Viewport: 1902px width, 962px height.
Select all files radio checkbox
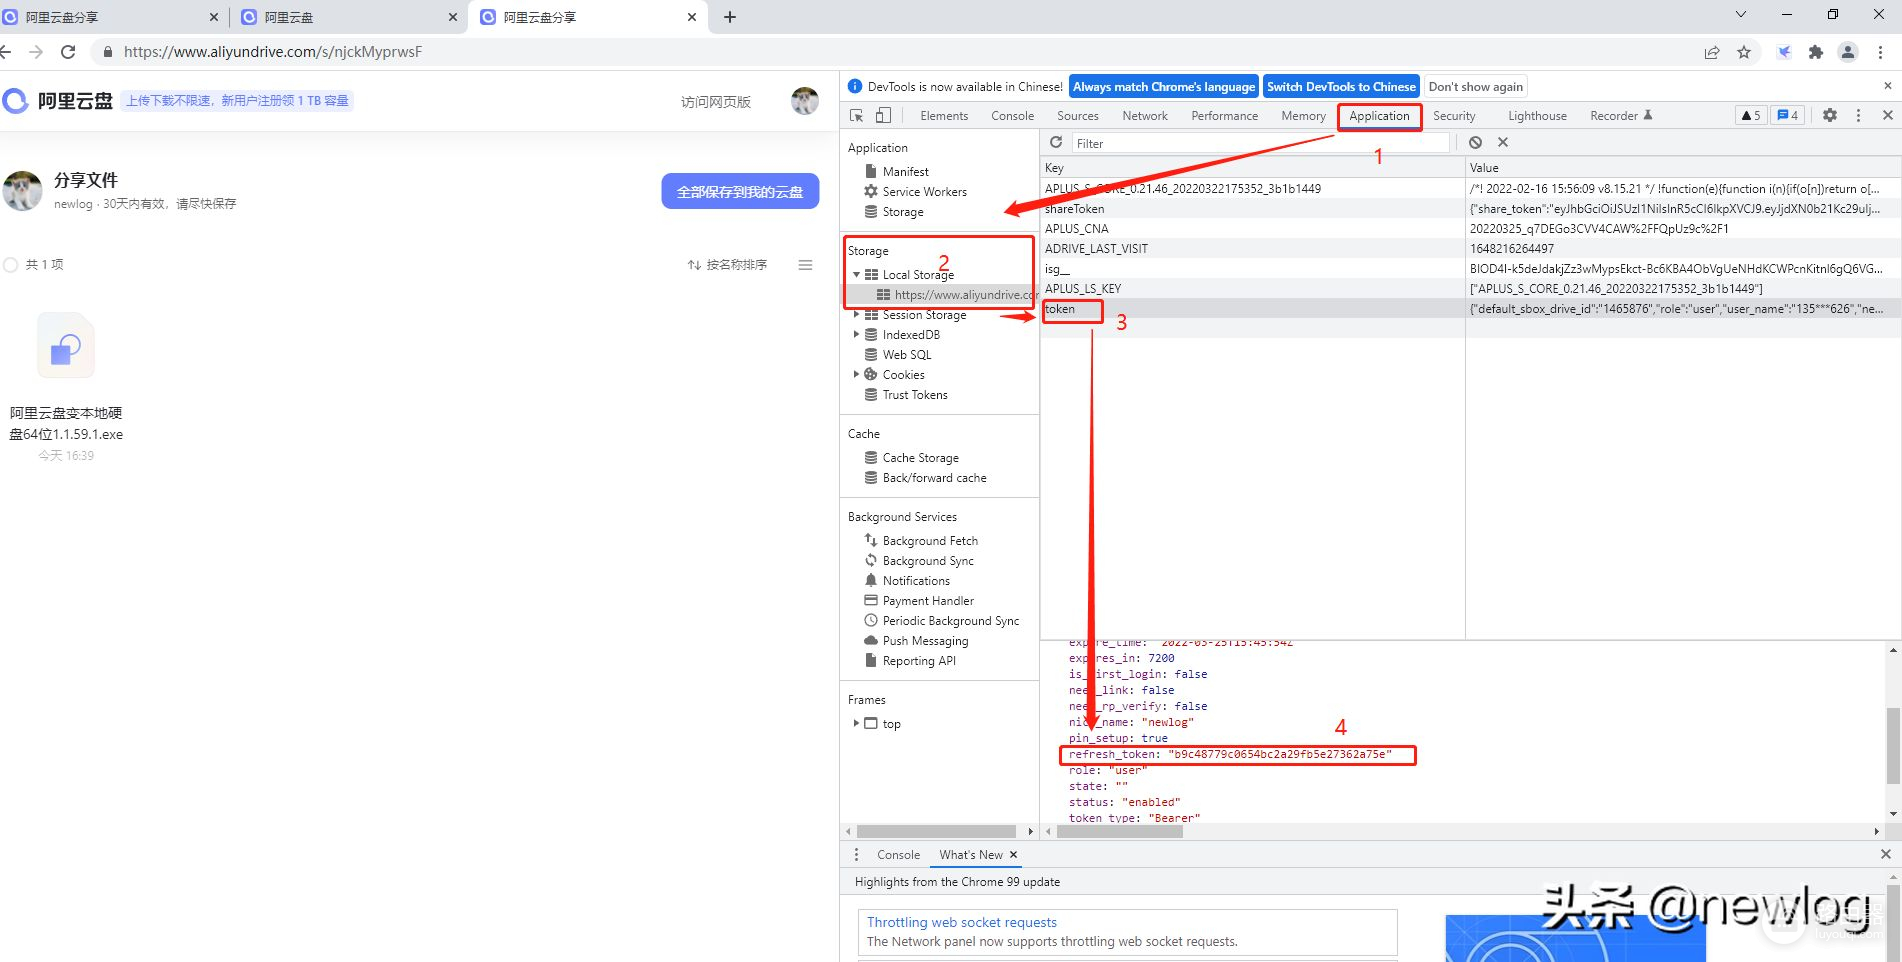tap(11, 265)
